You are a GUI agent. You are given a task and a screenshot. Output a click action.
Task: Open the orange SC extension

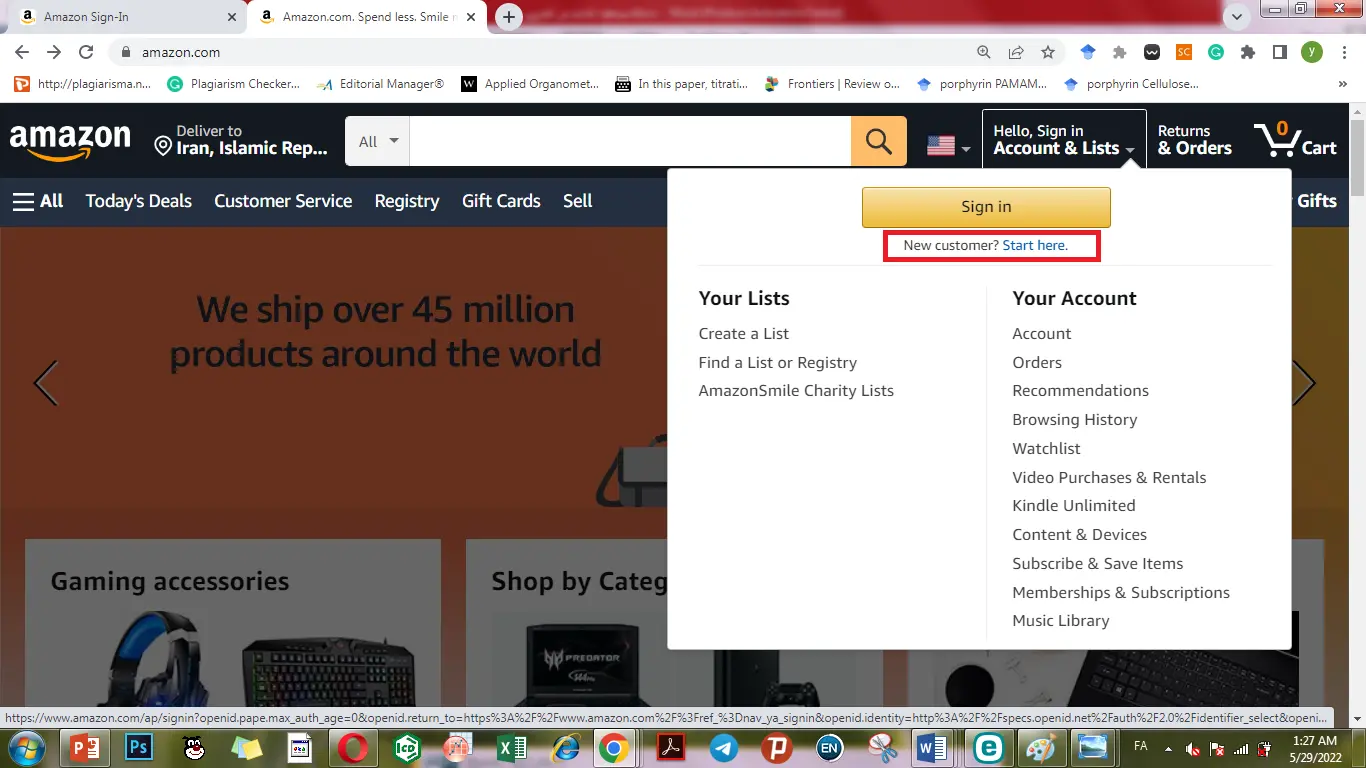pyautogui.click(x=1184, y=52)
